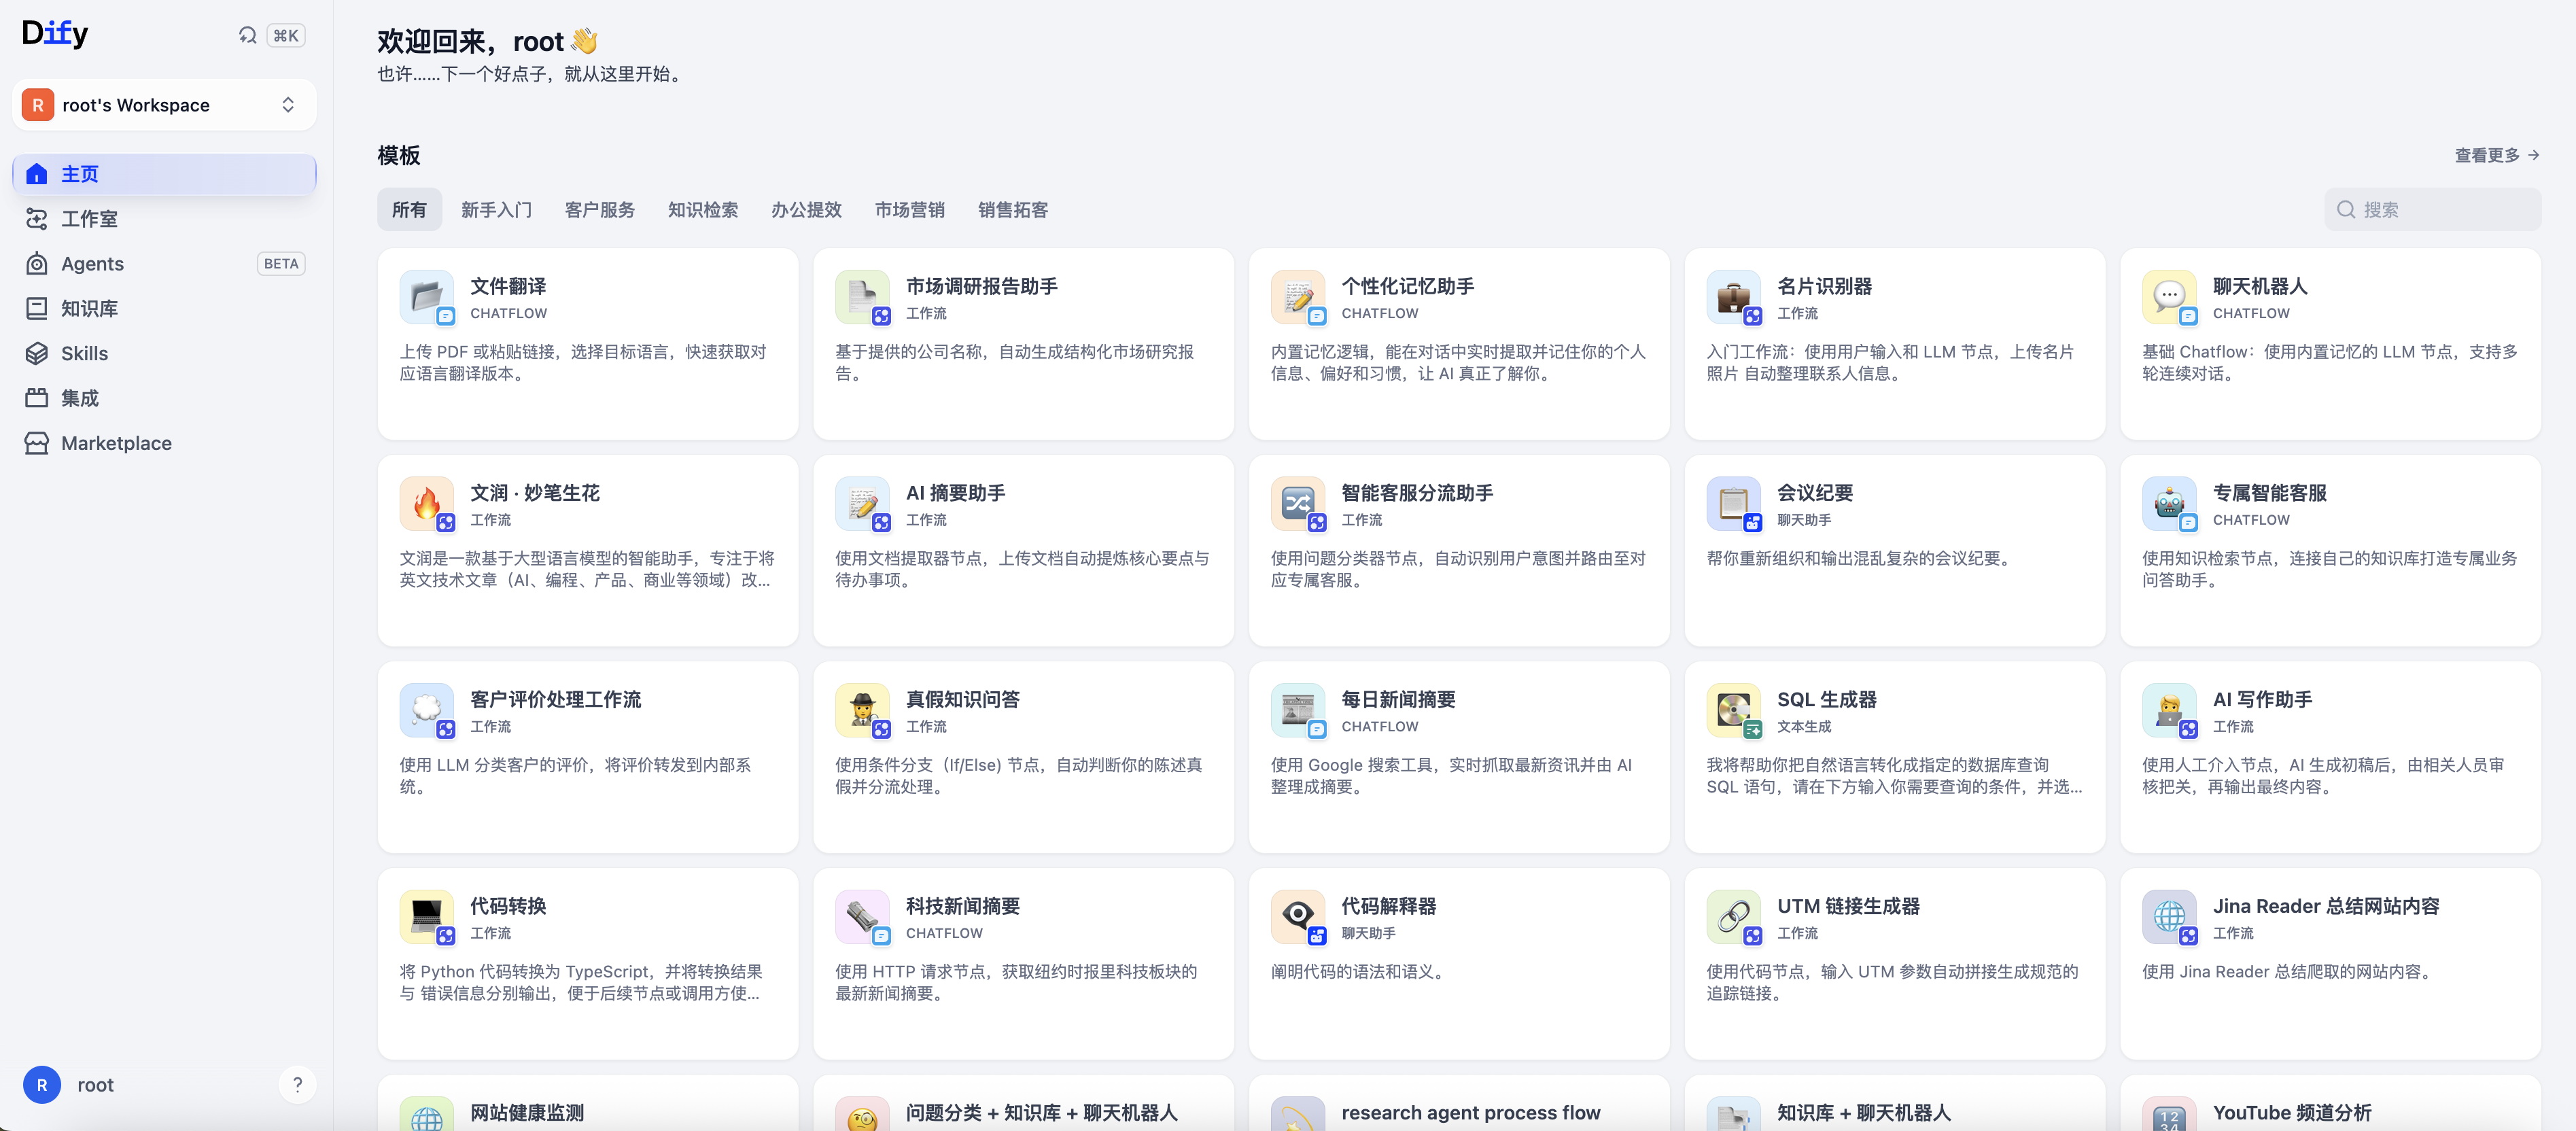Select the 销售拓客 template tab
This screenshot has width=2576, height=1131.
(x=1013, y=210)
